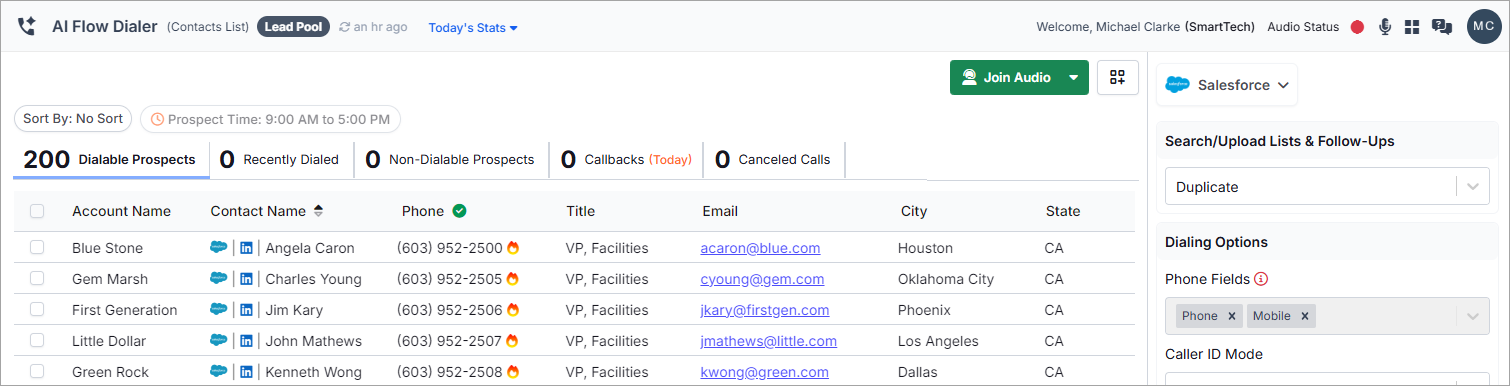Open the help chat icon
The height and width of the screenshot is (386, 1510).
tap(1442, 27)
